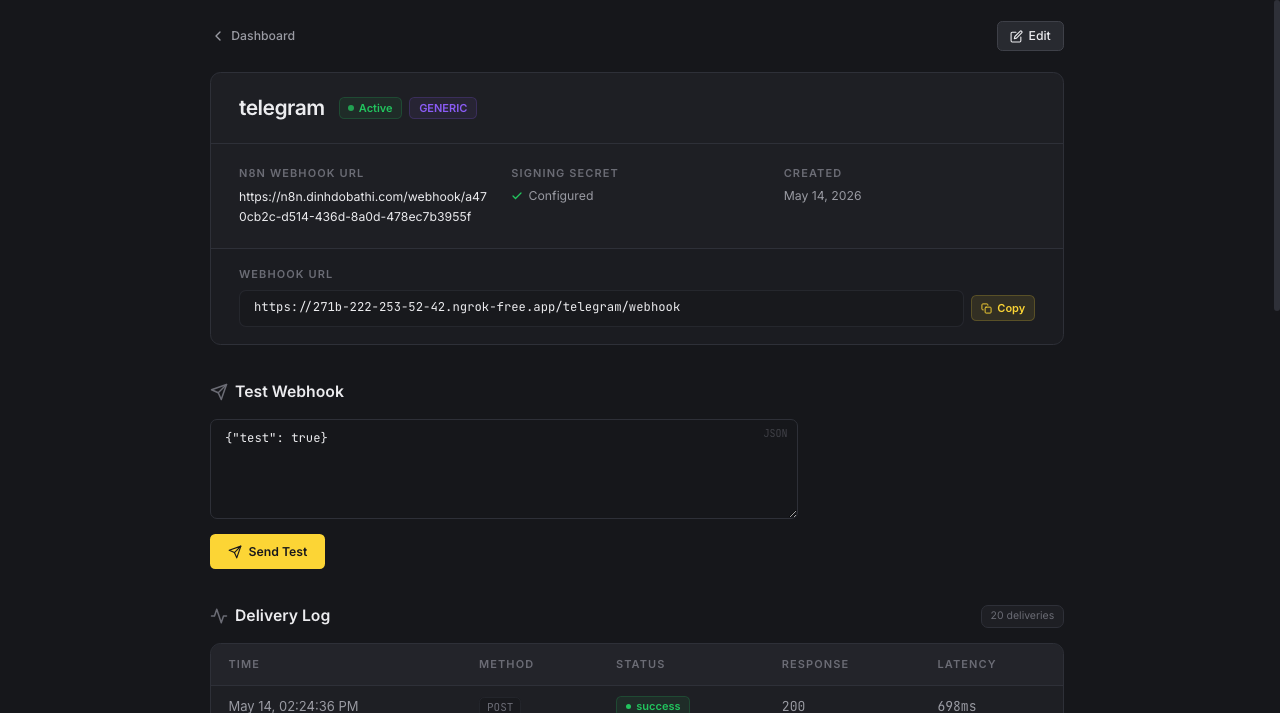The width and height of the screenshot is (1280, 713).
Task: Click the GENERIC type badge
Action: pyautogui.click(x=443, y=108)
